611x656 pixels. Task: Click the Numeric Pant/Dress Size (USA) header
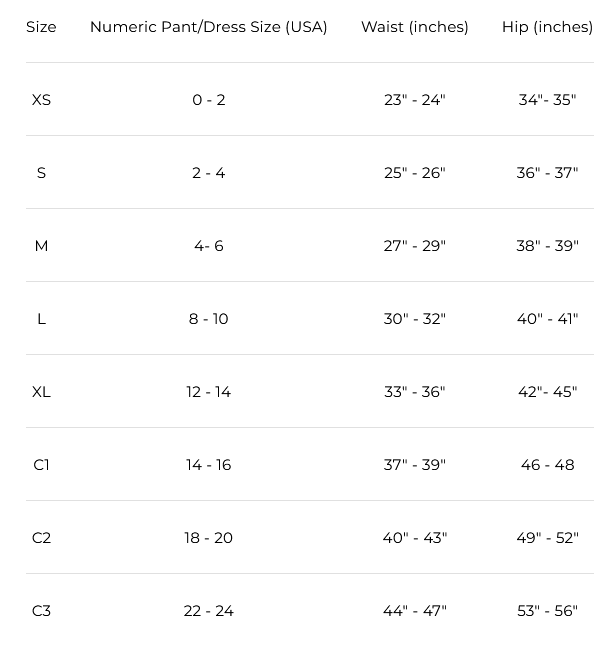click(x=209, y=27)
